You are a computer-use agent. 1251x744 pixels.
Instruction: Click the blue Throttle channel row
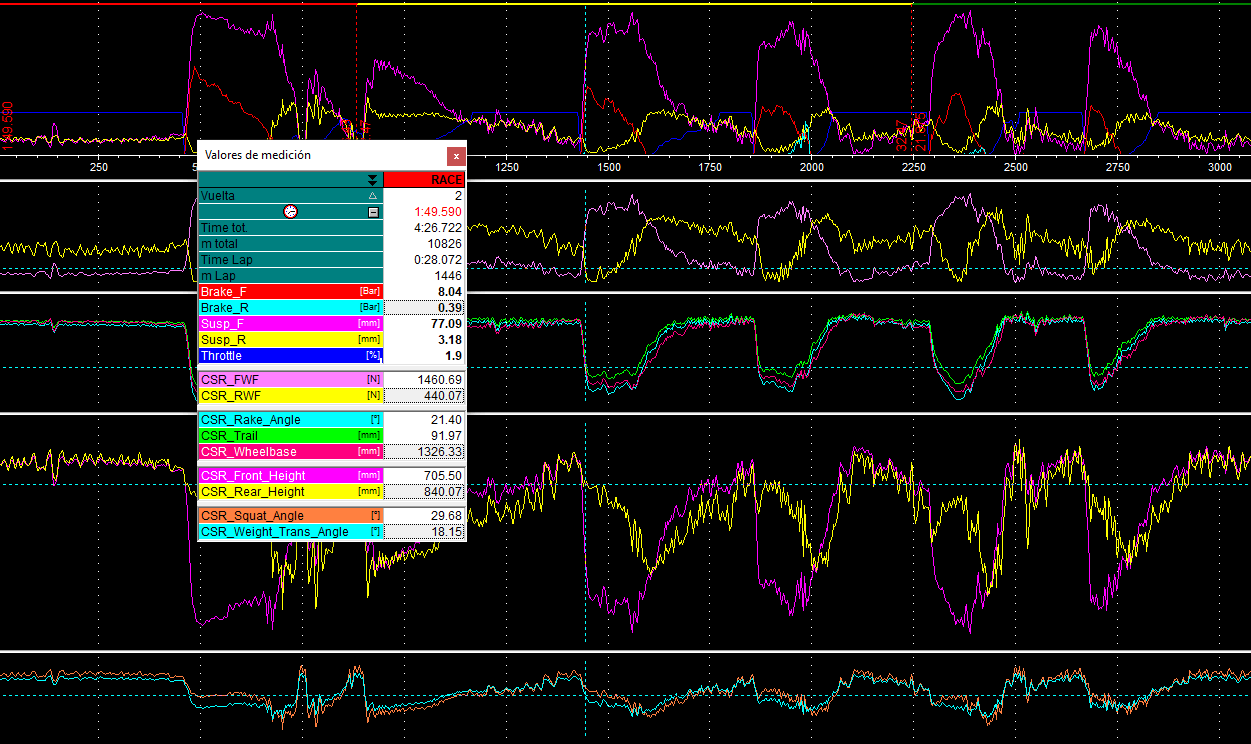(x=290, y=356)
